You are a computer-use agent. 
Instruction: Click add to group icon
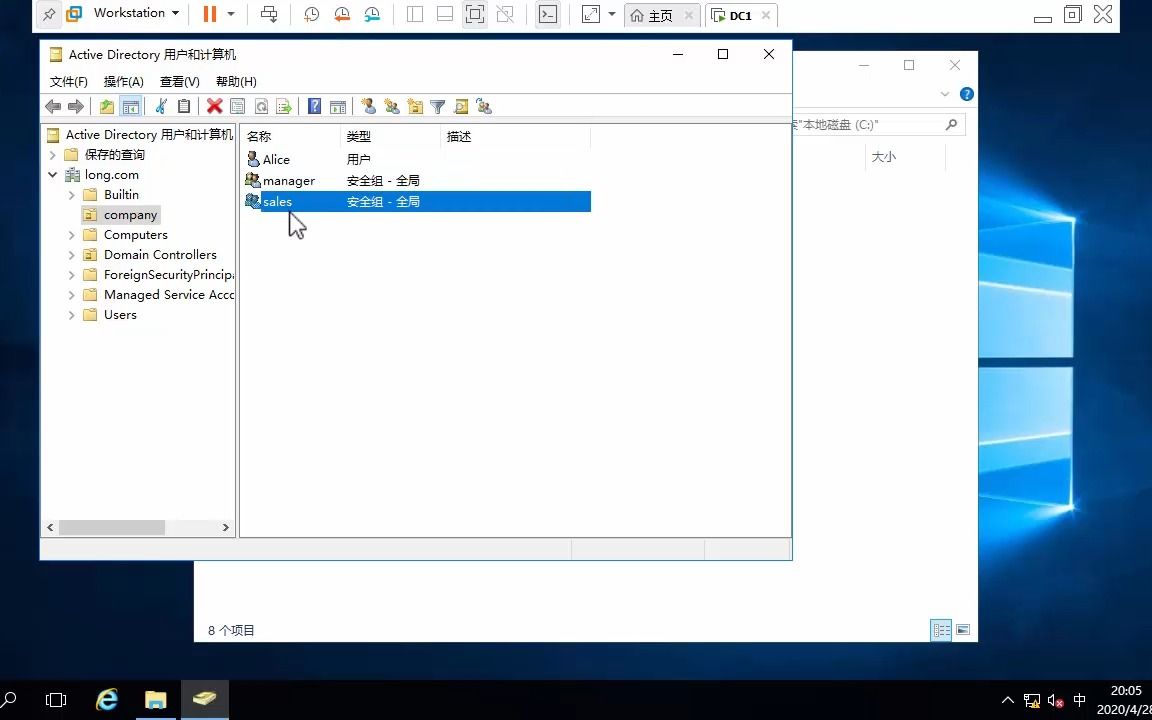[483, 107]
